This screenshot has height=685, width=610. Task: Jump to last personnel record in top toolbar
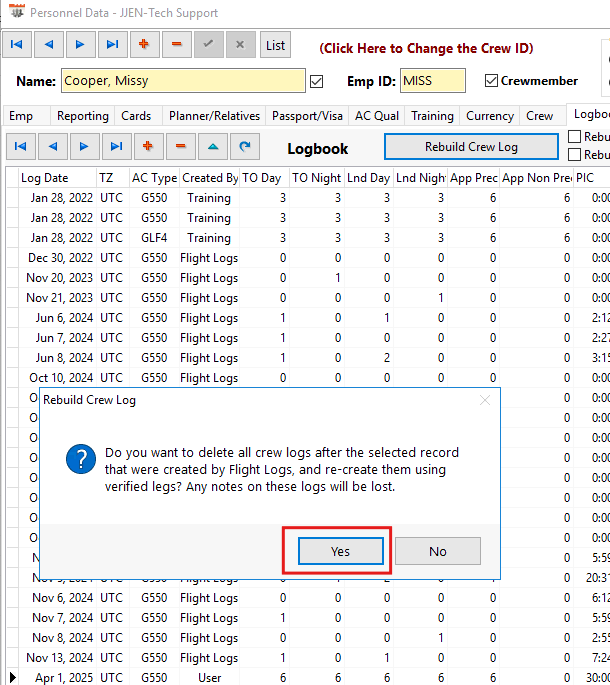click(x=113, y=45)
